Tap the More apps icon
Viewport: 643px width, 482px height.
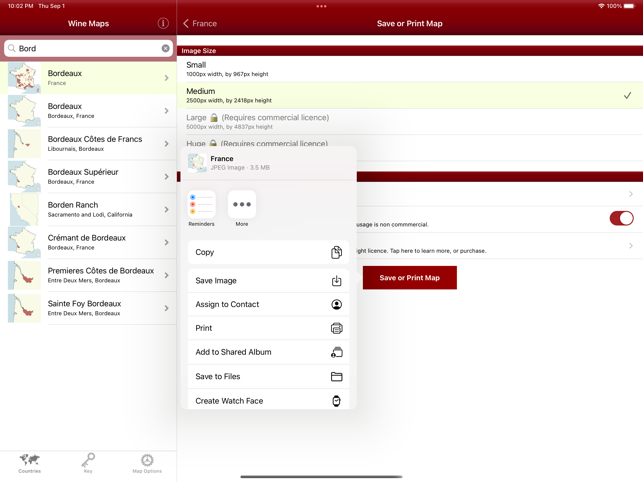[x=242, y=205]
